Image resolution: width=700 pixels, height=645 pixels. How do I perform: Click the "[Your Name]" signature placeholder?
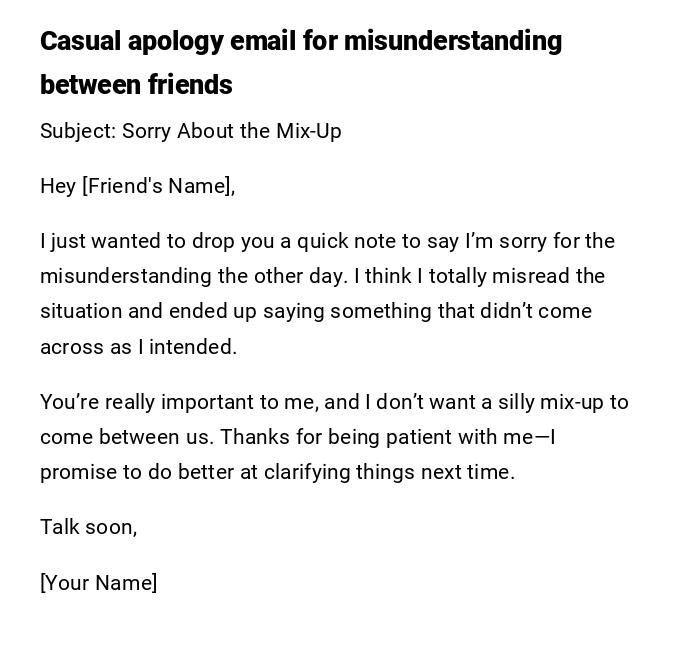tap(98, 583)
